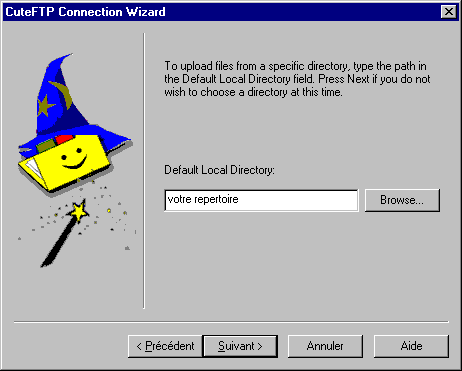Viewport: 462px width, 371px height.
Task: Click the CuteFTP Connection Wizard title bar
Action: [220, 12]
